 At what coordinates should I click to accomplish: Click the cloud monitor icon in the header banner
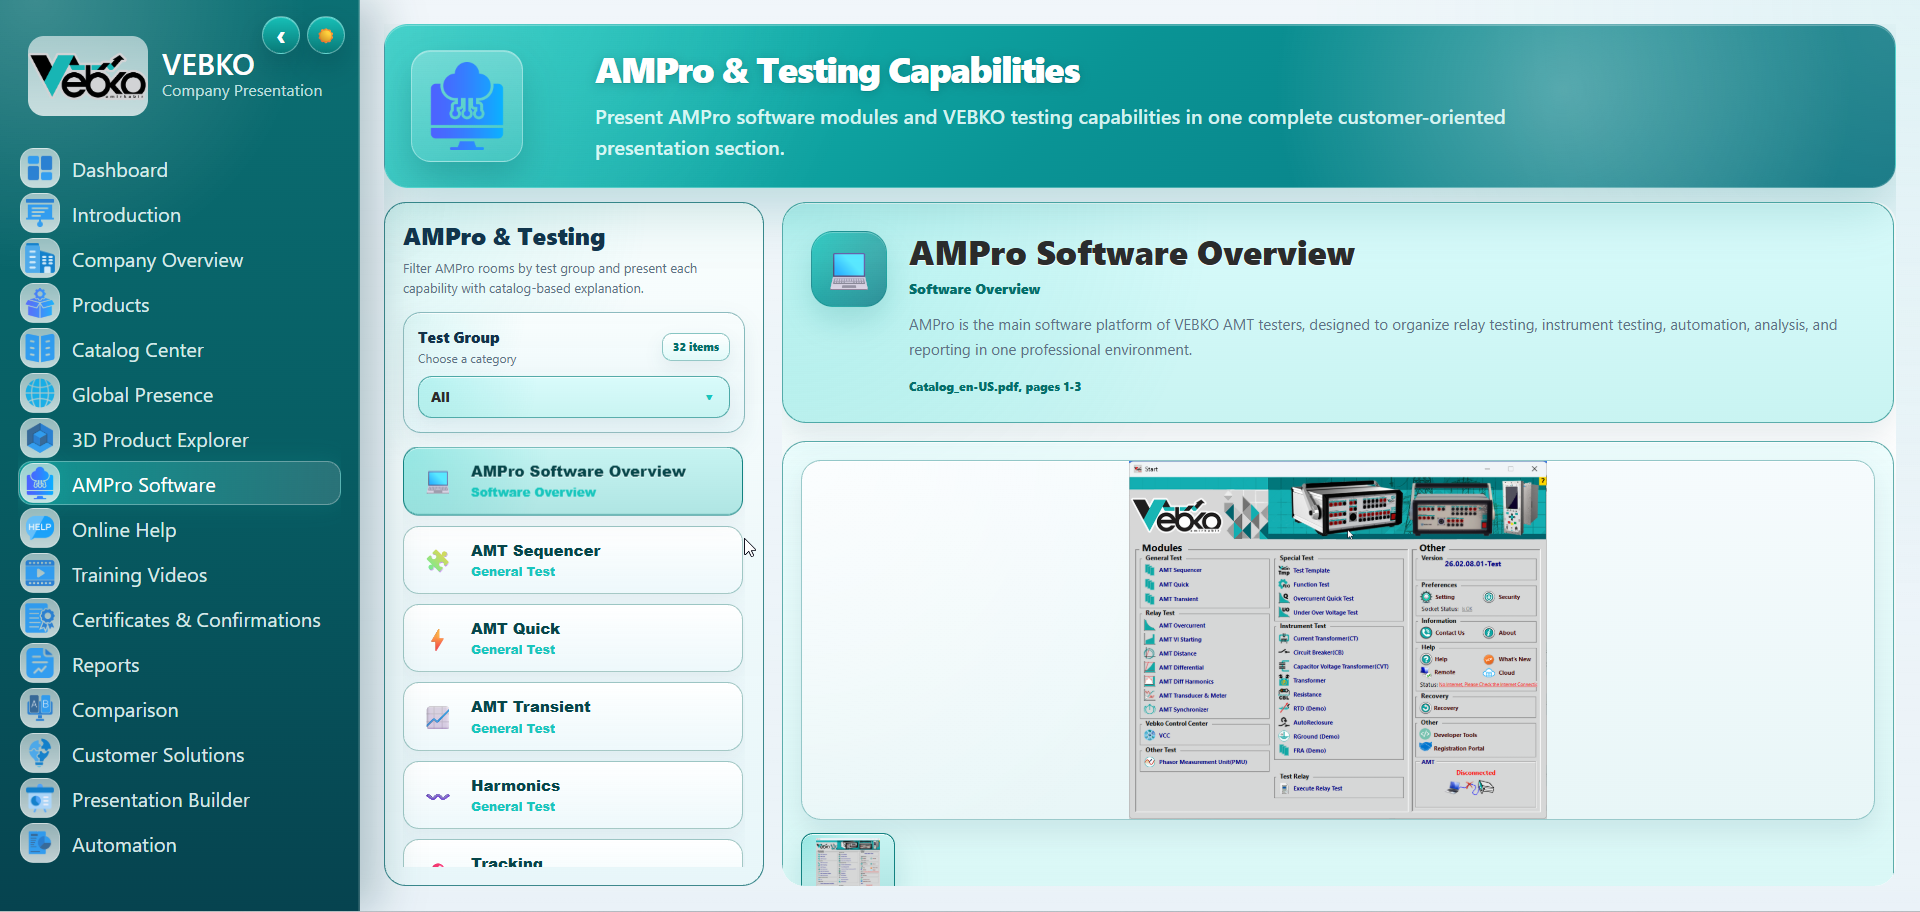click(x=467, y=106)
